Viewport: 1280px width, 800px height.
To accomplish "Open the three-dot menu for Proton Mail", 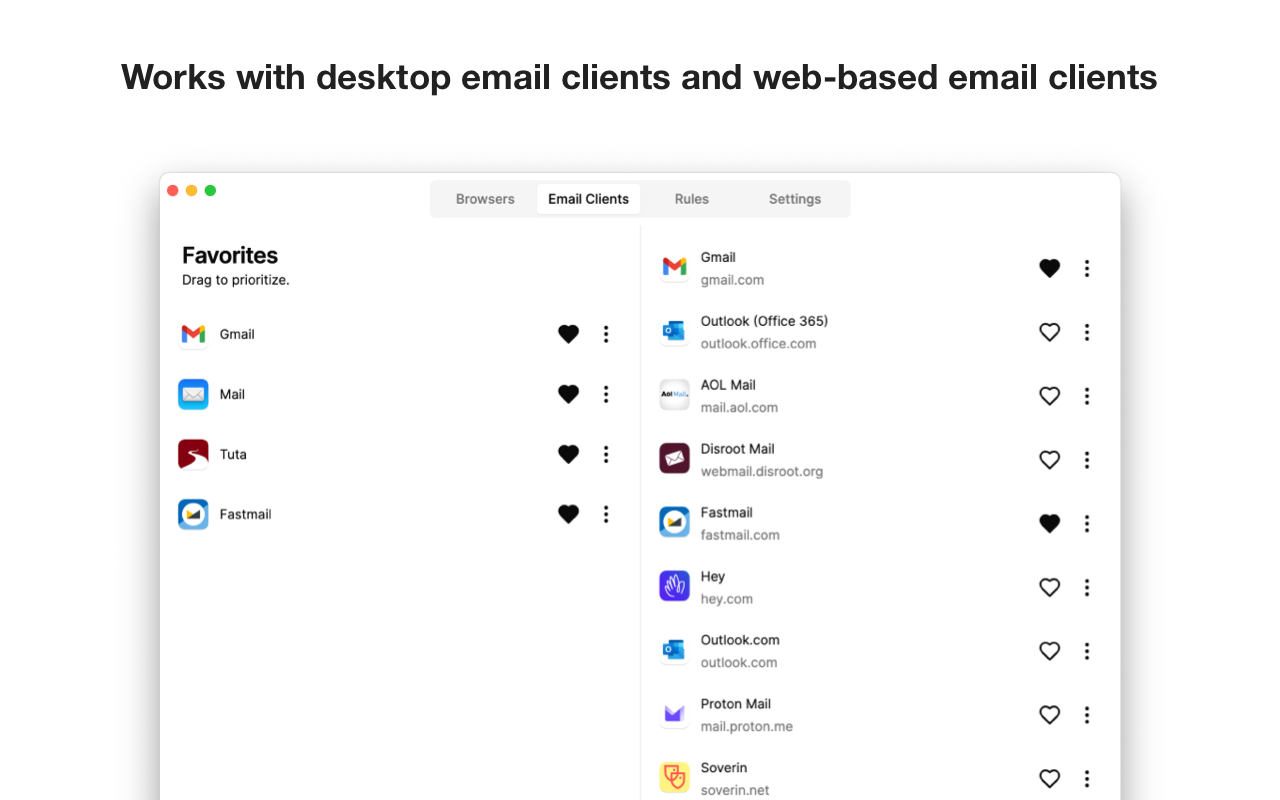I will (x=1087, y=715).
